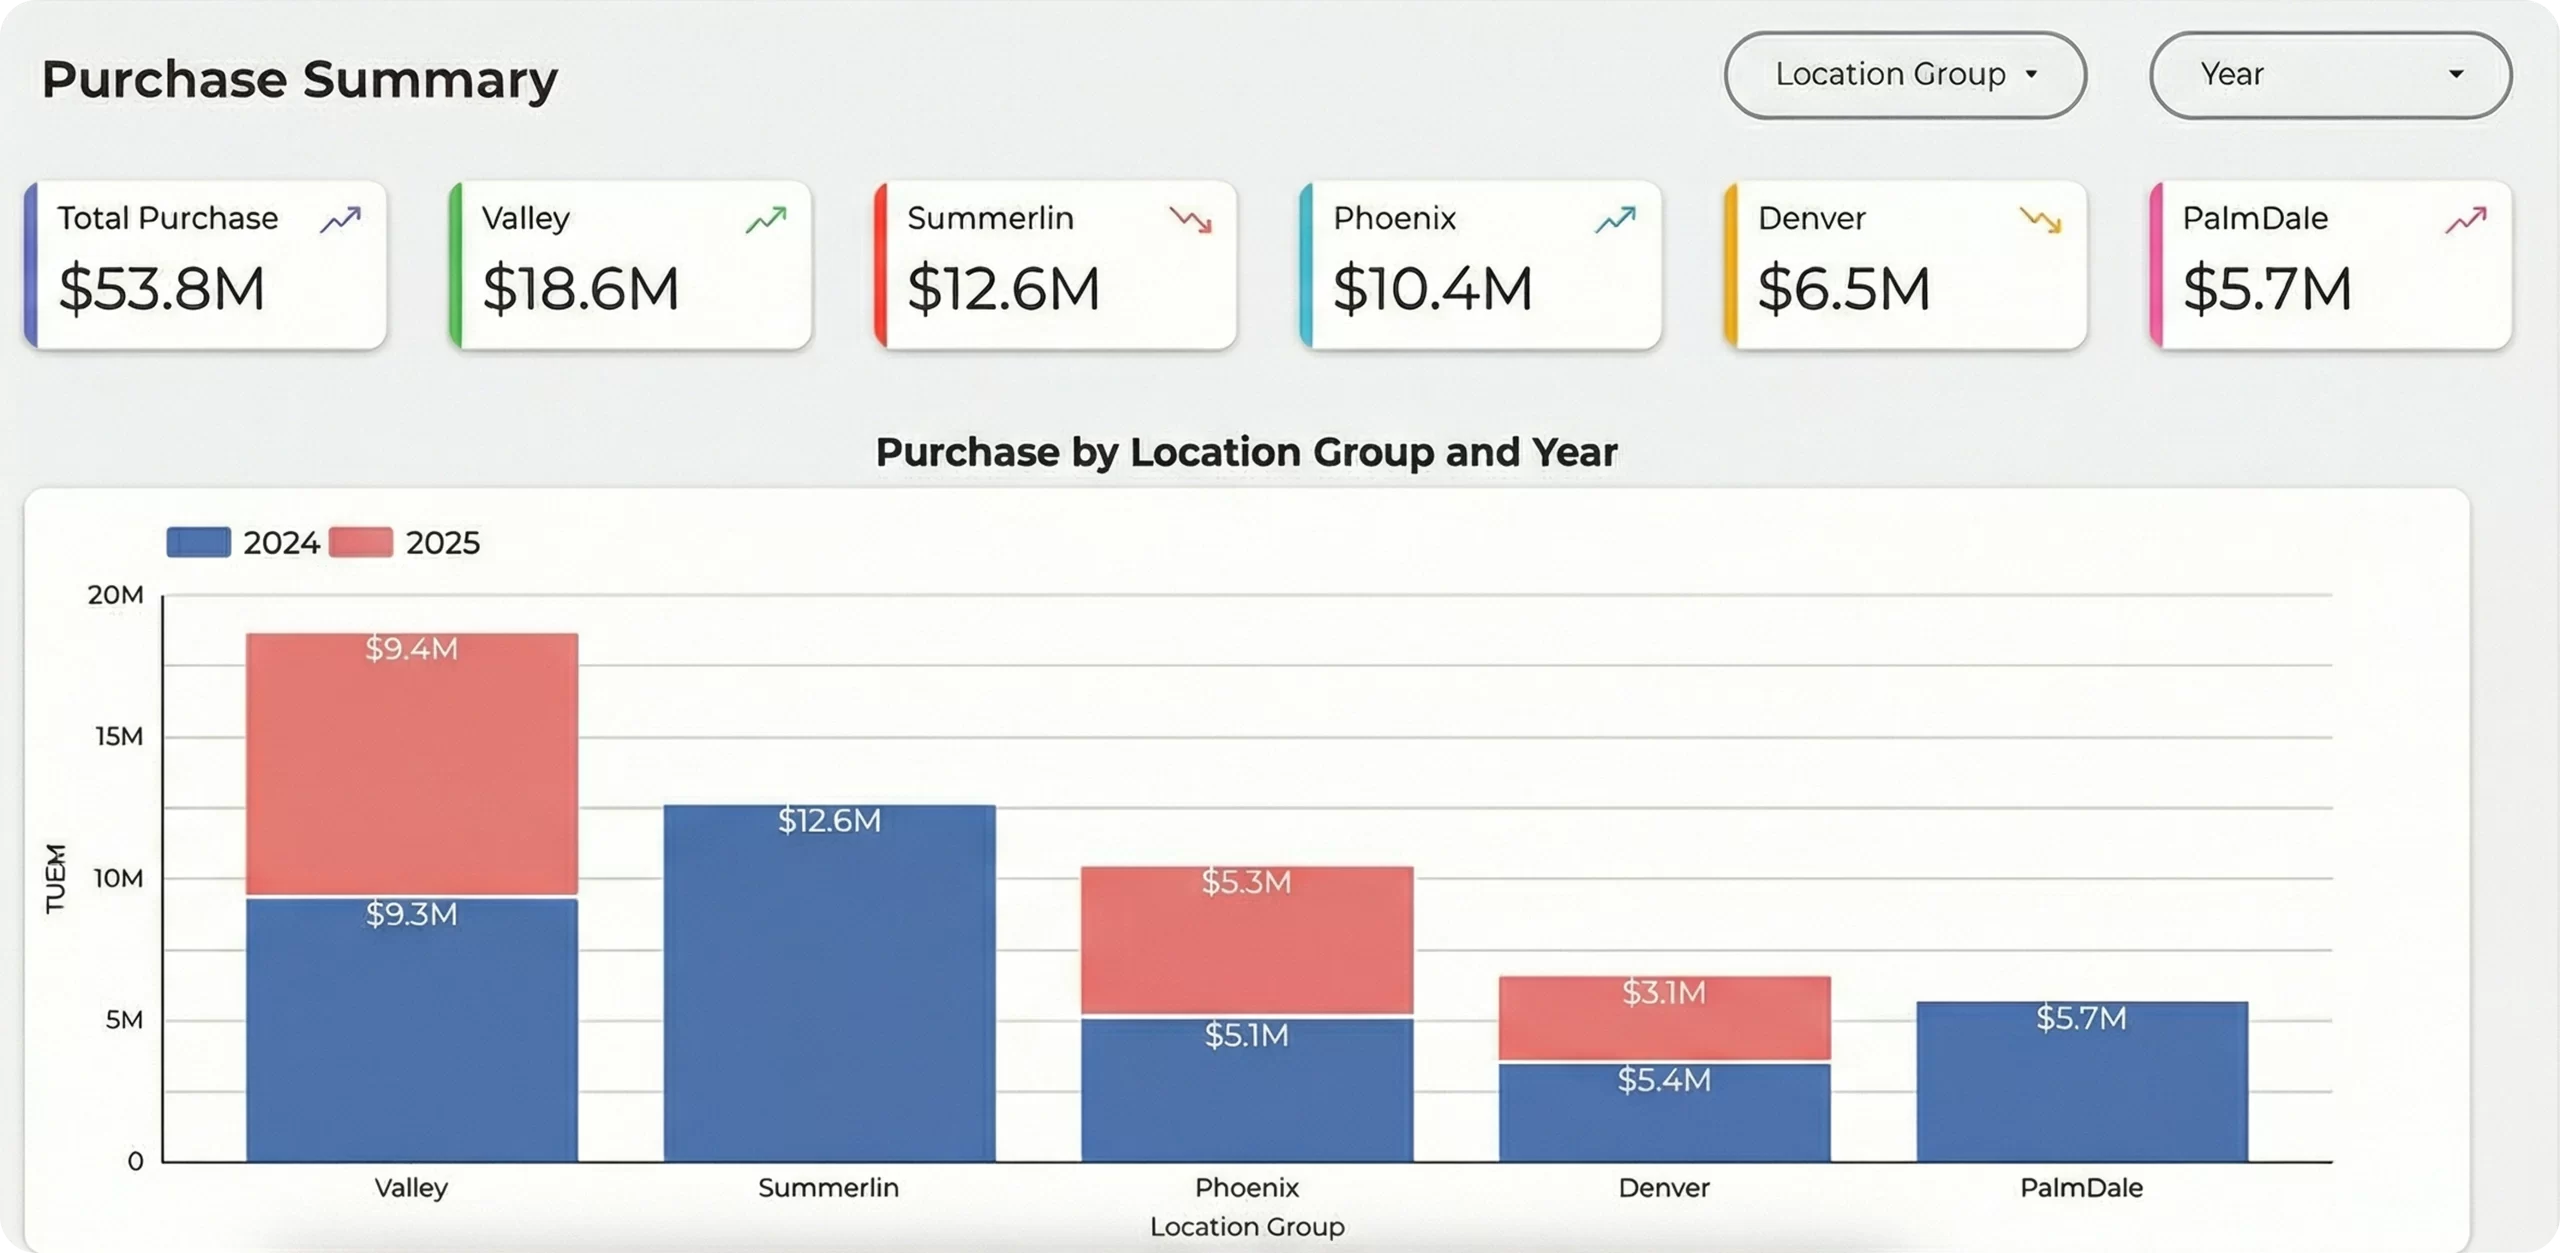Open the Location Group dropdown
This screenshot has height=1253, width=2560.
1903,74
